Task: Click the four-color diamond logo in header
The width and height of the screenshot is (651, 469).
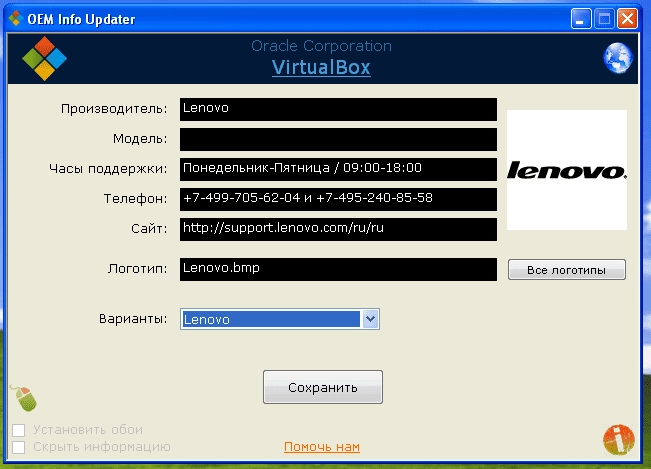Action: coord(44,58)
